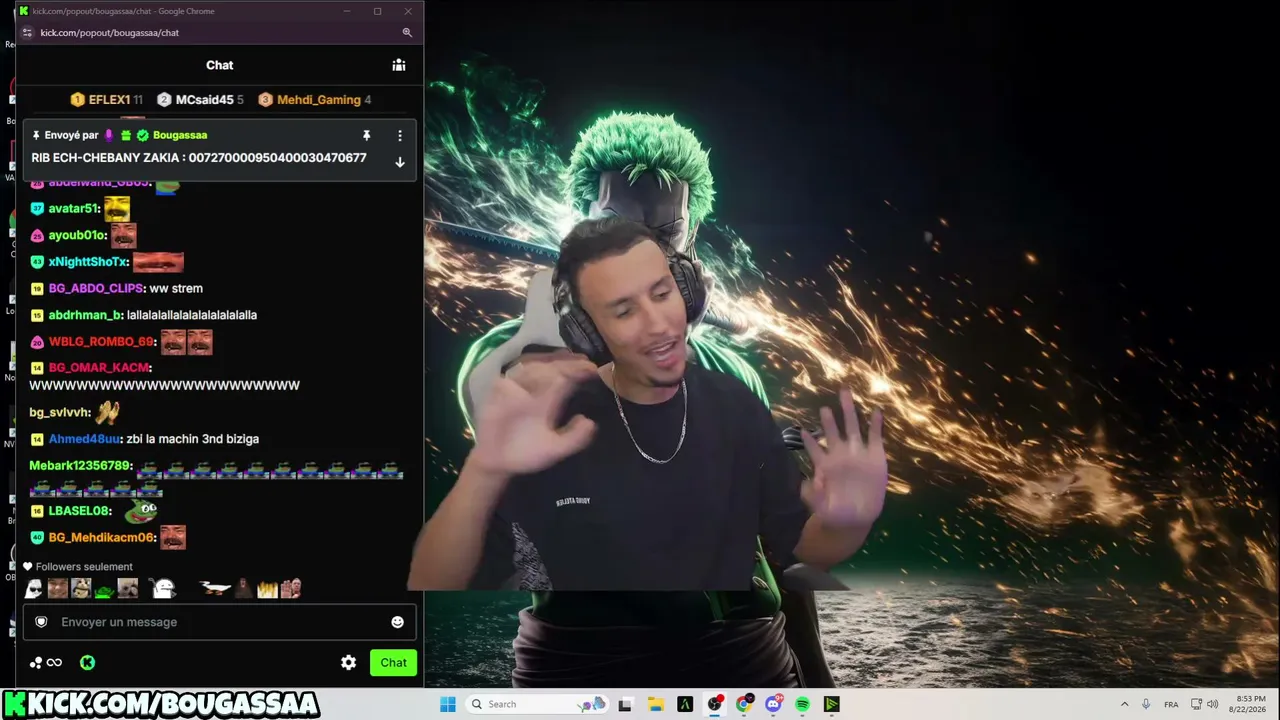Open the chat viewers list icon
This screenshot has height=720, width=1280.
[x=399, y=65]
